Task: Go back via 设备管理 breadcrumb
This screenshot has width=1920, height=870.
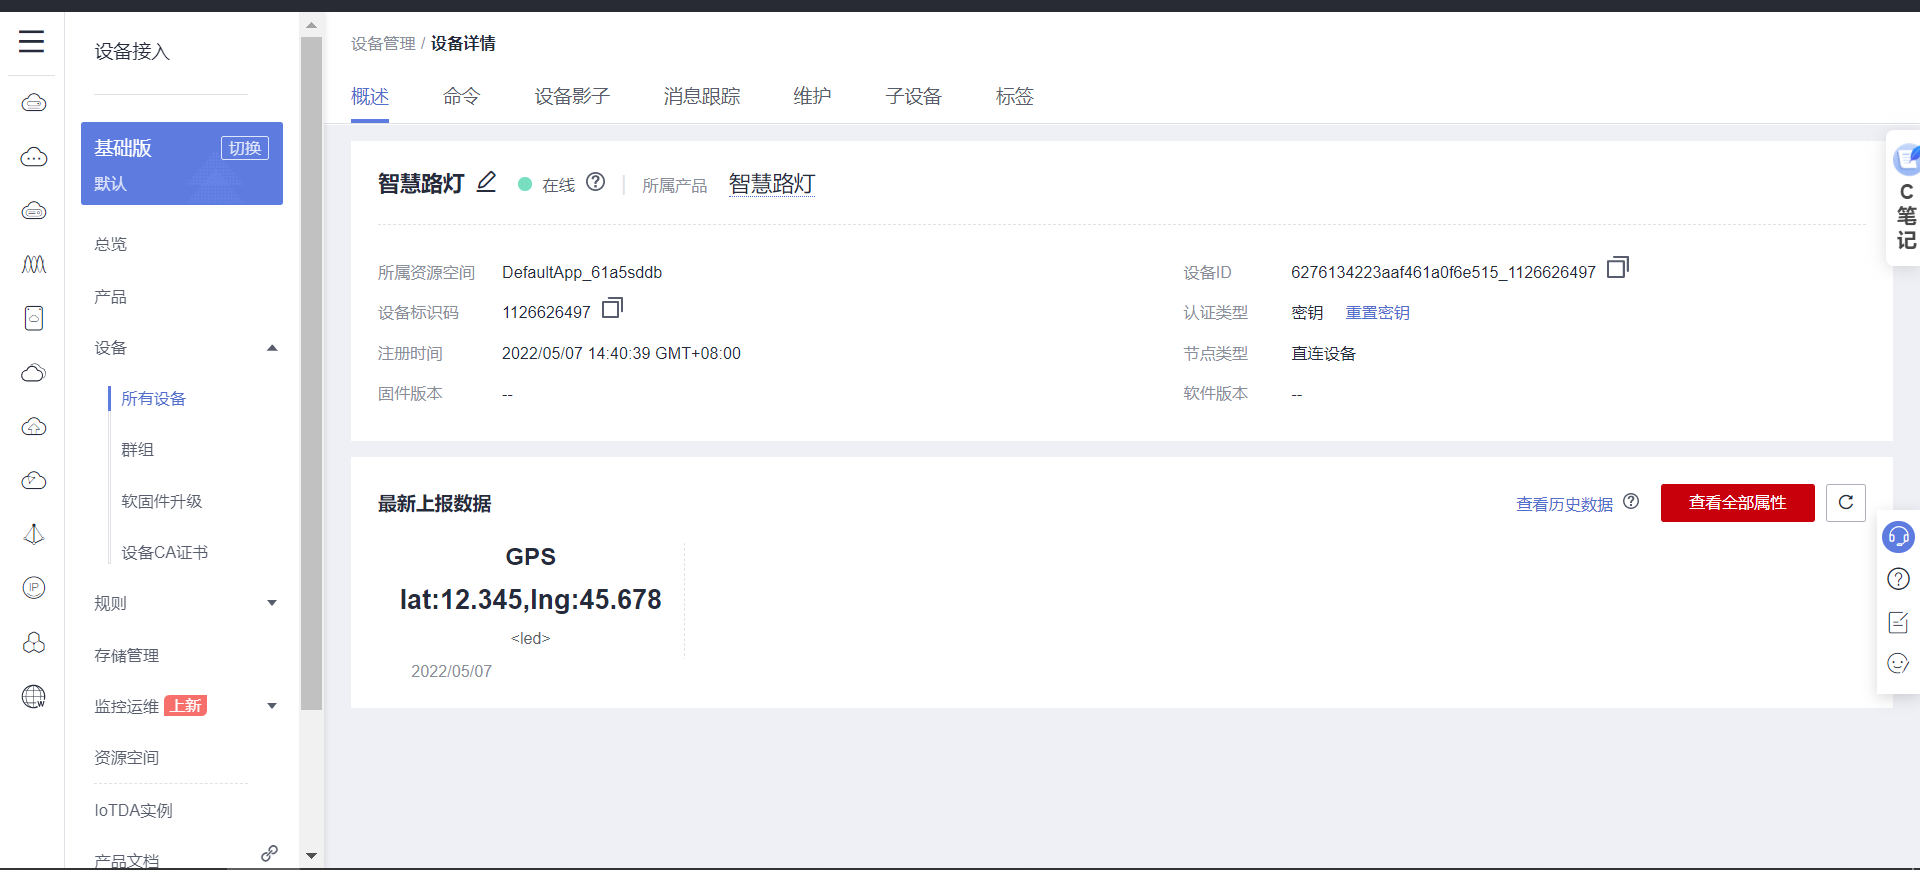Action: coord(383,43)
